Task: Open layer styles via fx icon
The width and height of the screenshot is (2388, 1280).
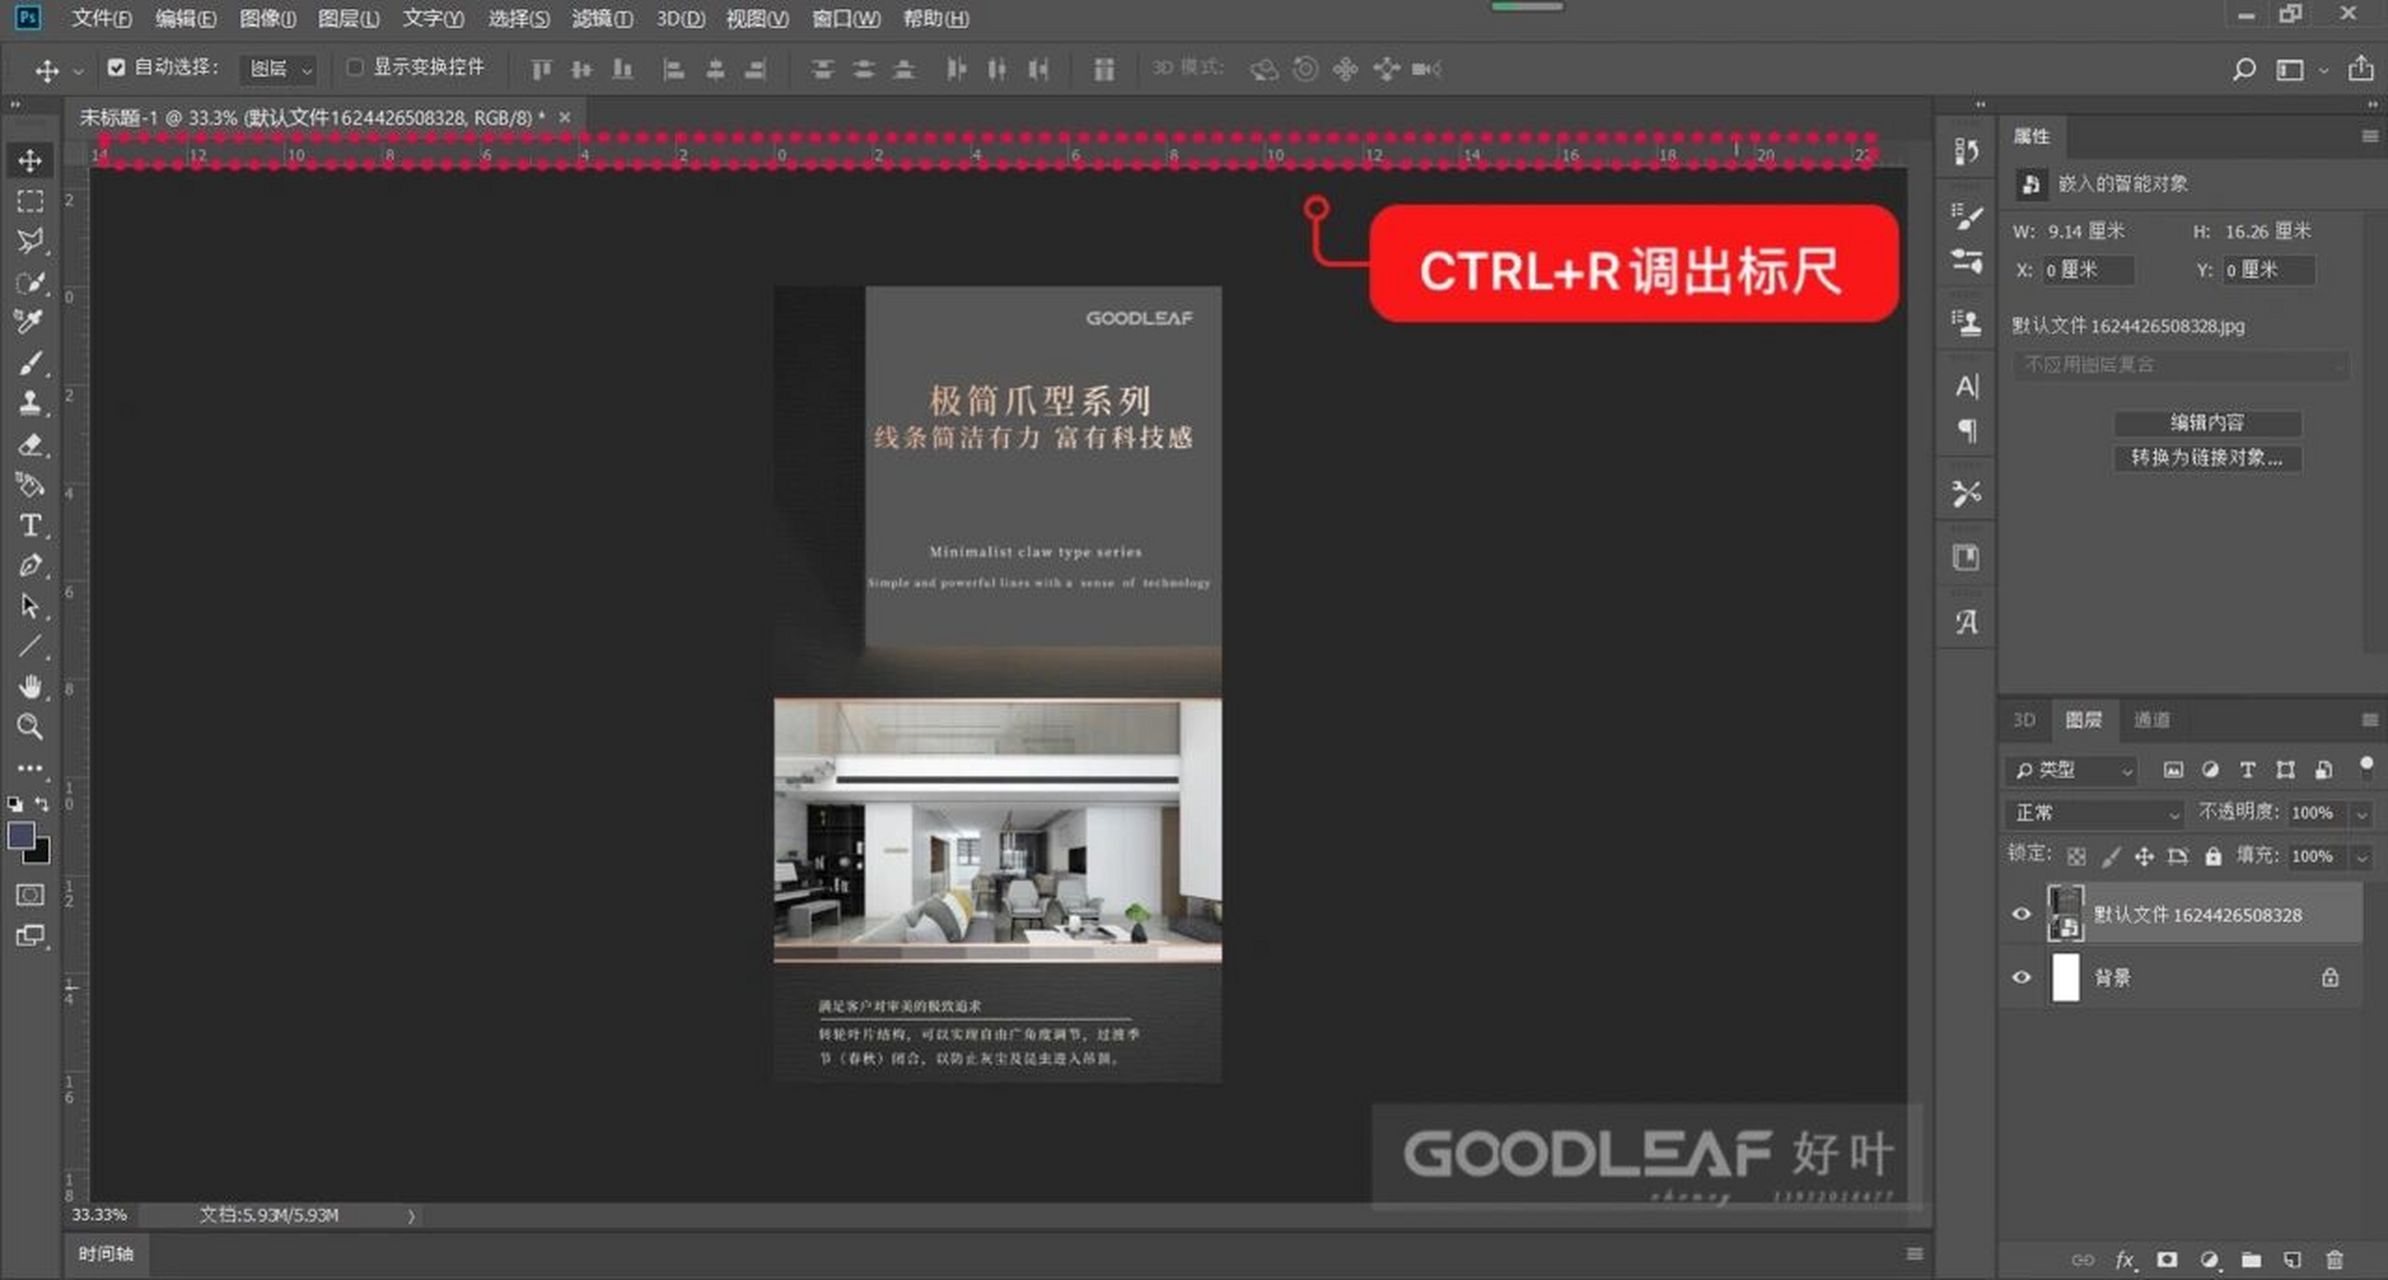Action: point(2125,1258)
